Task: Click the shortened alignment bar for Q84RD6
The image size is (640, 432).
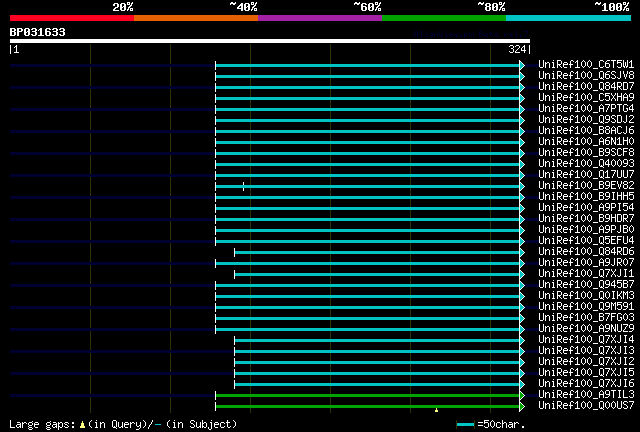Action: (377, 253)
